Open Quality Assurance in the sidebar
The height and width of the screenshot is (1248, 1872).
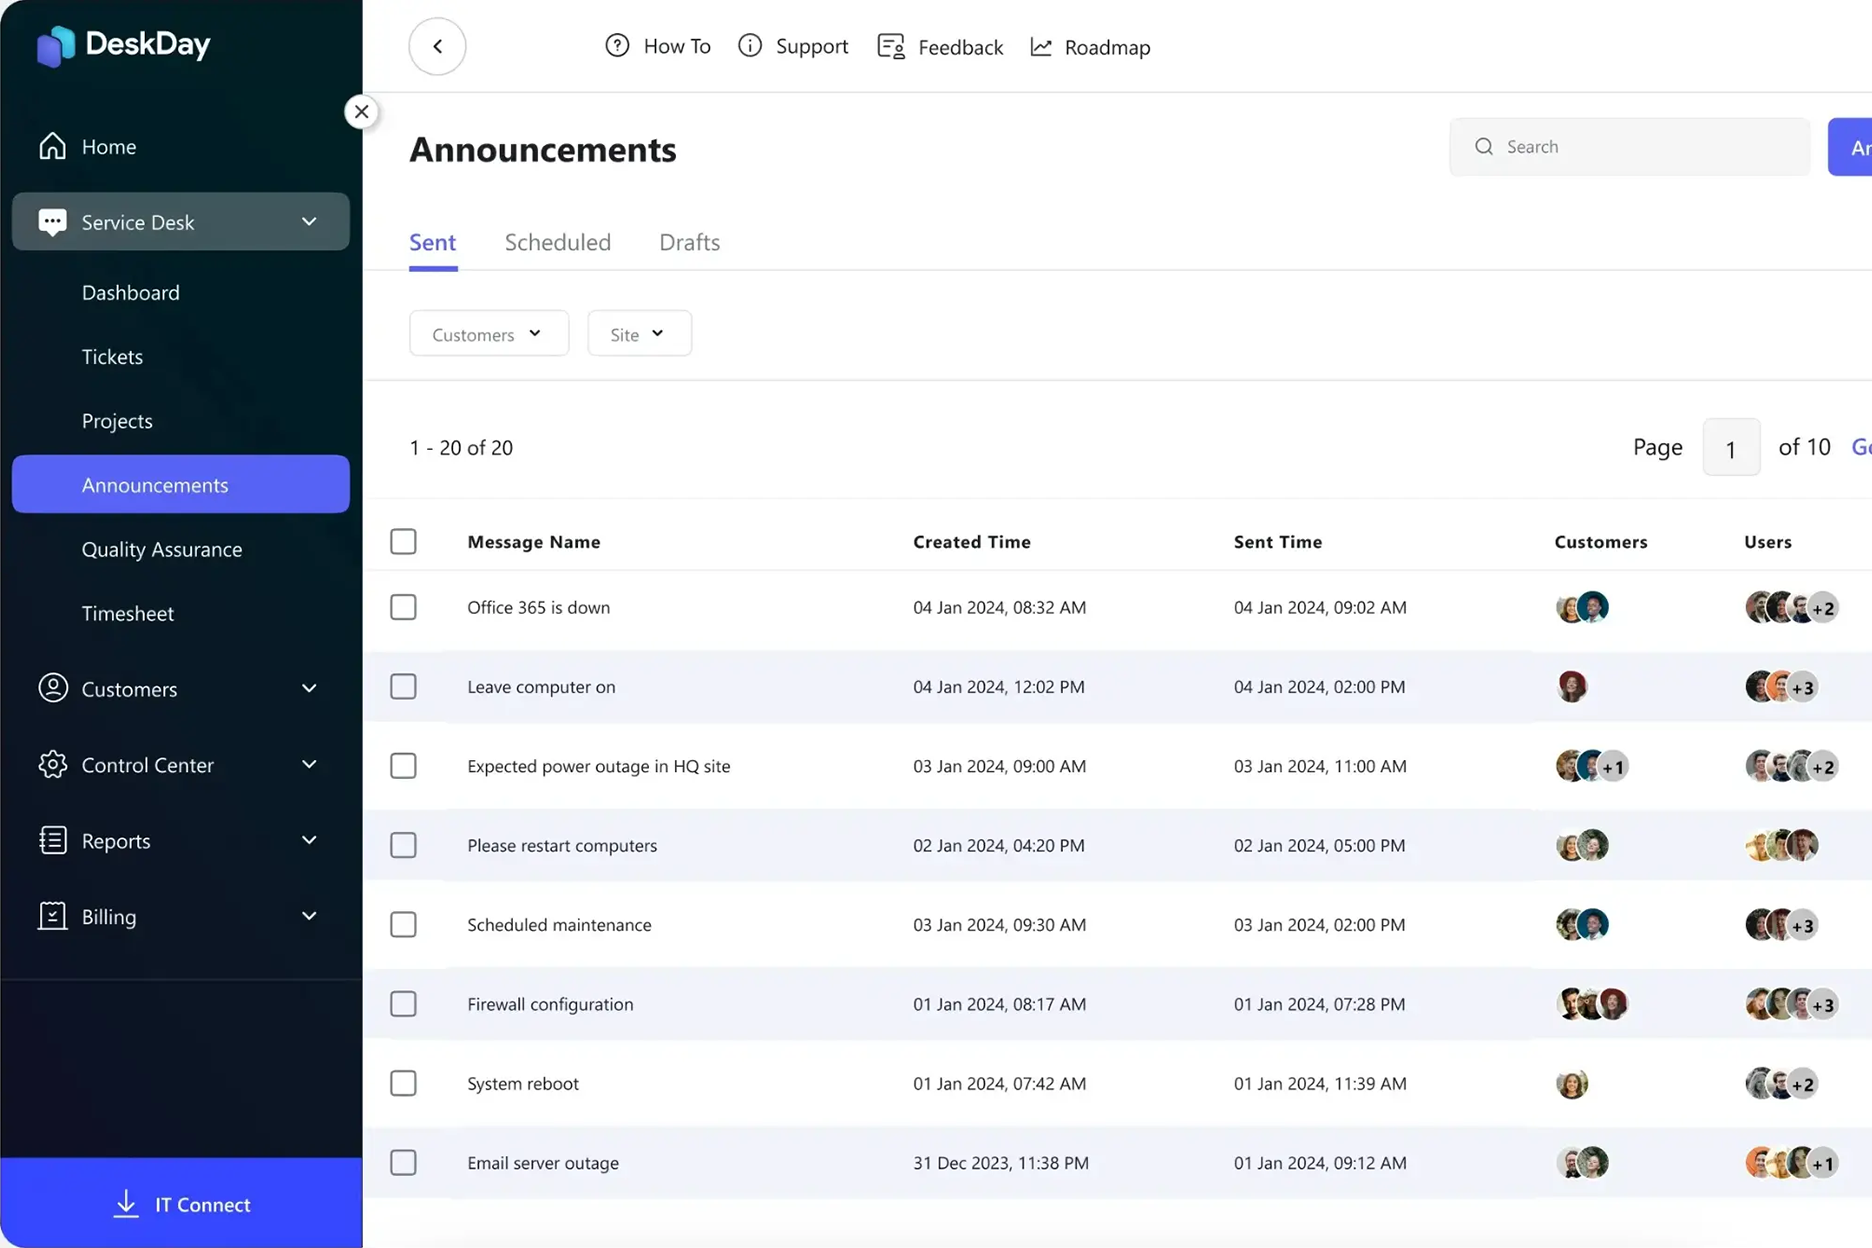tap(162, 549)
